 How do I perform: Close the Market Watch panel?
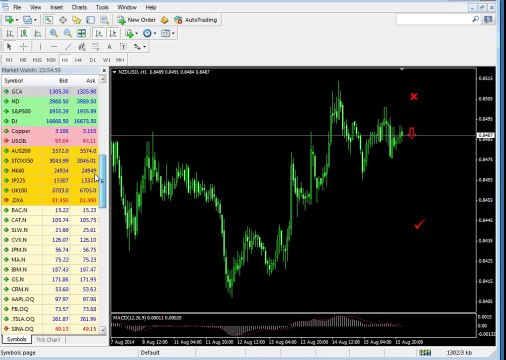point(104,70)
